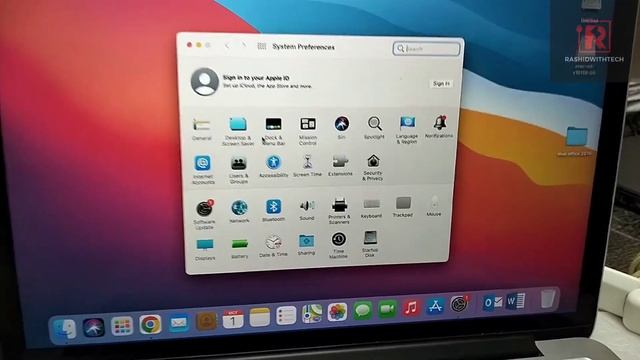
Task: Click the back navigation arrow
Action: click(x=227, y=46)
